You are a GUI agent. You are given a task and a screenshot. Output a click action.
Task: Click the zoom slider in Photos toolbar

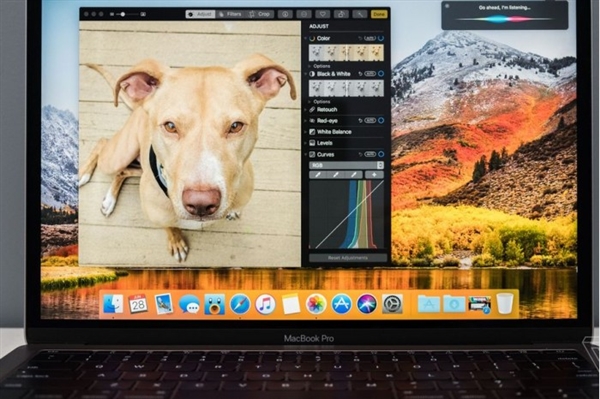pos(127,14)
